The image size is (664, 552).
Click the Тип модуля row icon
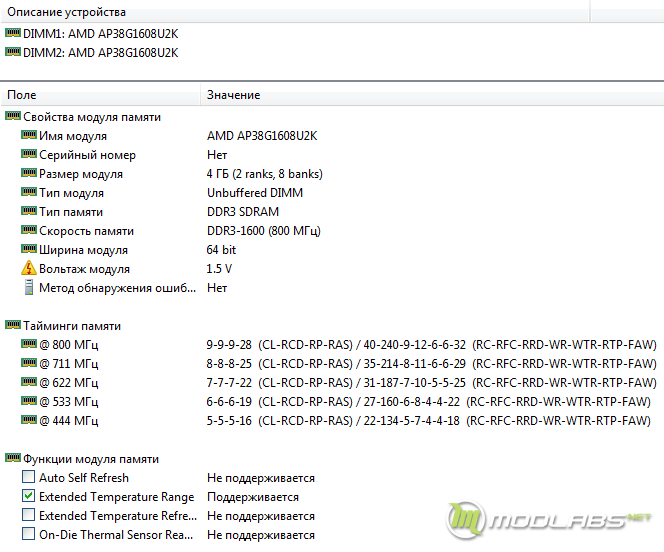click(x=29, y=192)
